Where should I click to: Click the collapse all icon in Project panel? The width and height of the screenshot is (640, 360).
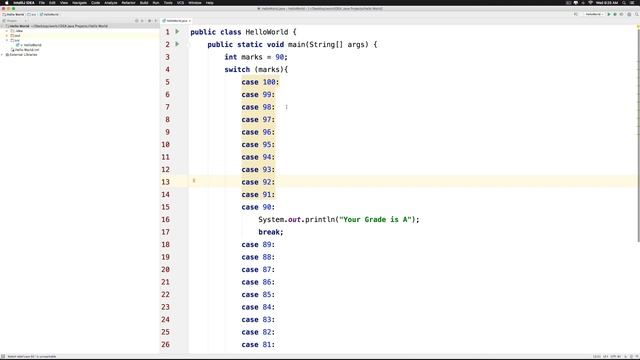(x=142, y=20)
